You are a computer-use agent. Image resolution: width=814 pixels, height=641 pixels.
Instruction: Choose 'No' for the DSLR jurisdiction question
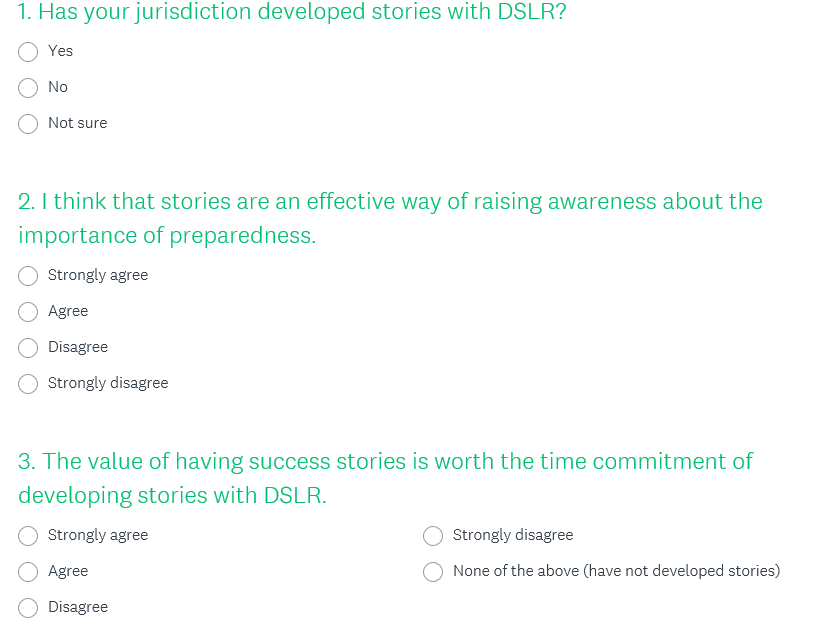coord(29,87)
